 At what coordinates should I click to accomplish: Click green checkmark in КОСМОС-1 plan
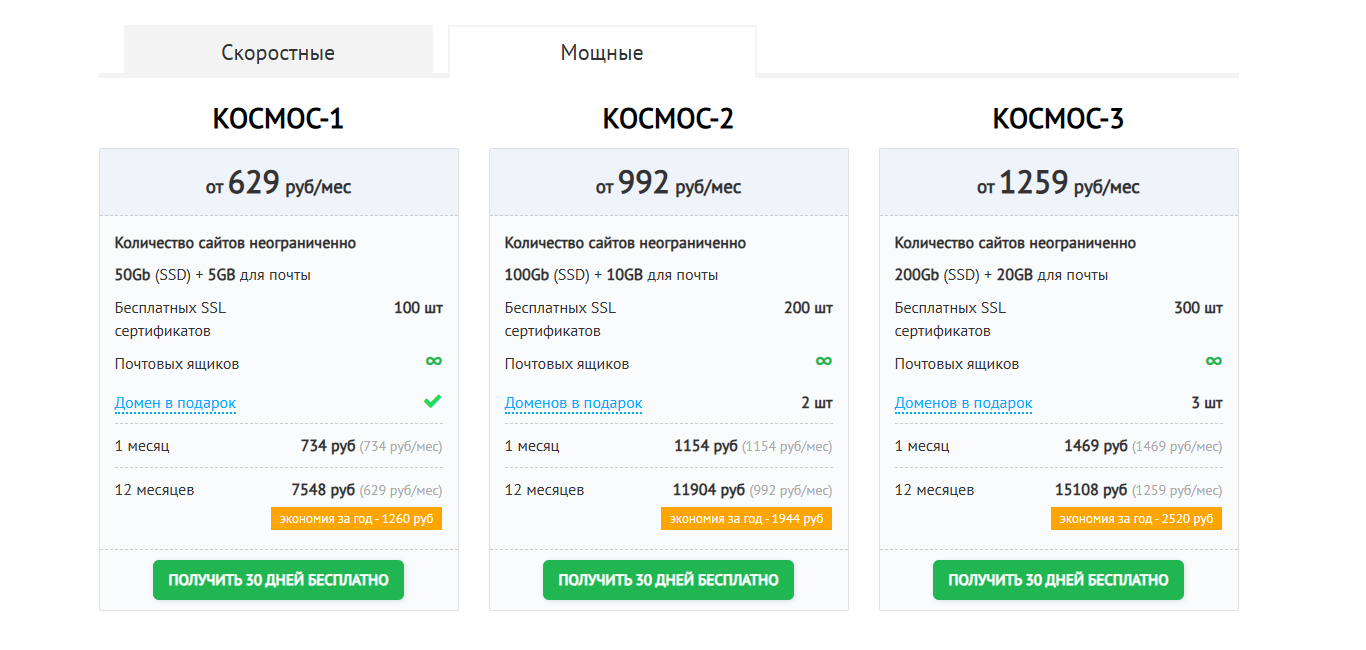click(x=432, y=402)
